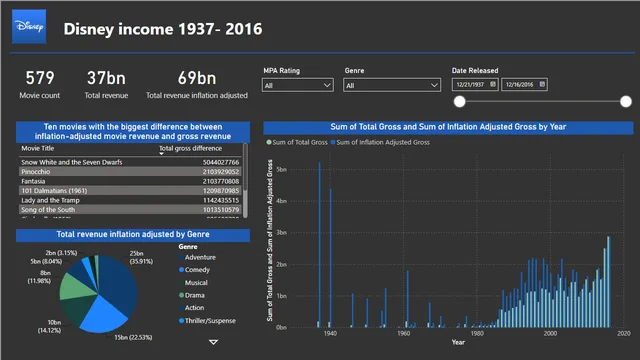Sort by Movie Title column header
Screen dimensions: 640x360
(x=38, y=149)
